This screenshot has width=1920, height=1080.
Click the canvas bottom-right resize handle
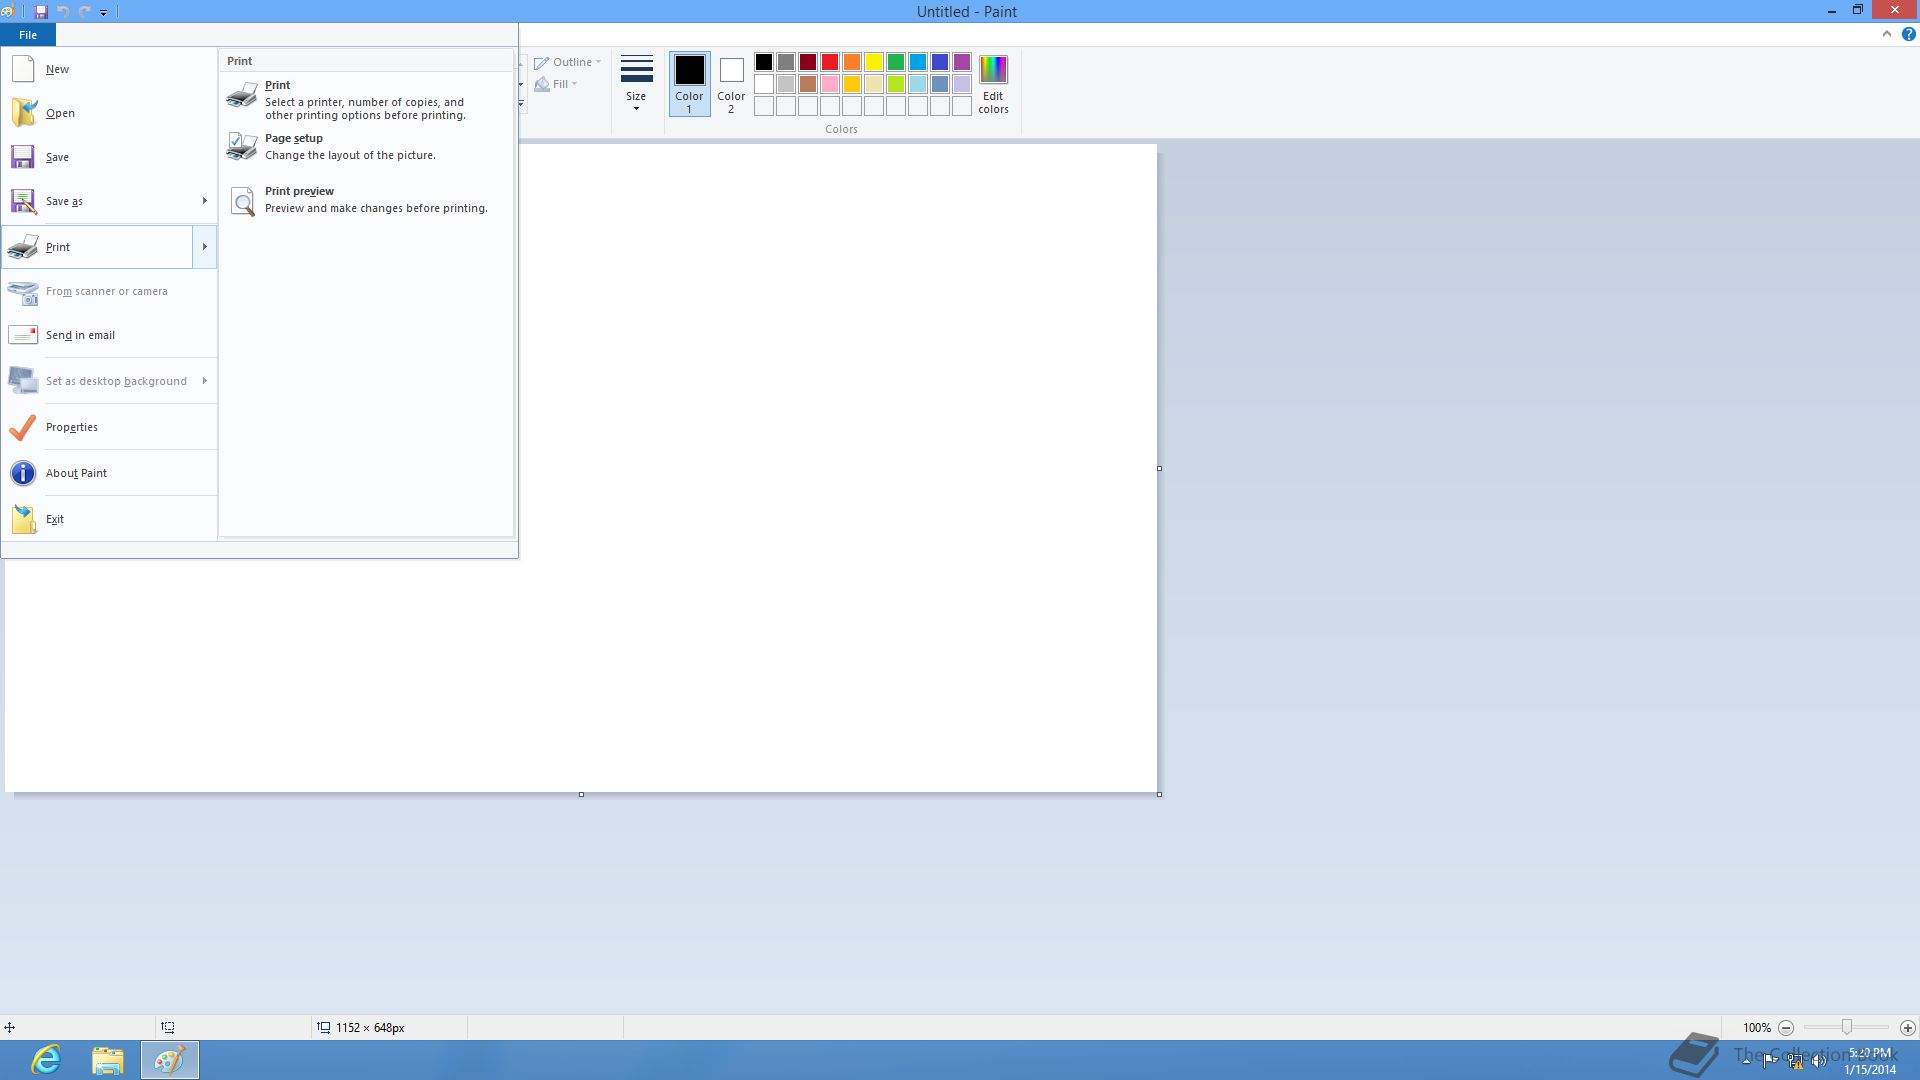(x=1160, y=795)
